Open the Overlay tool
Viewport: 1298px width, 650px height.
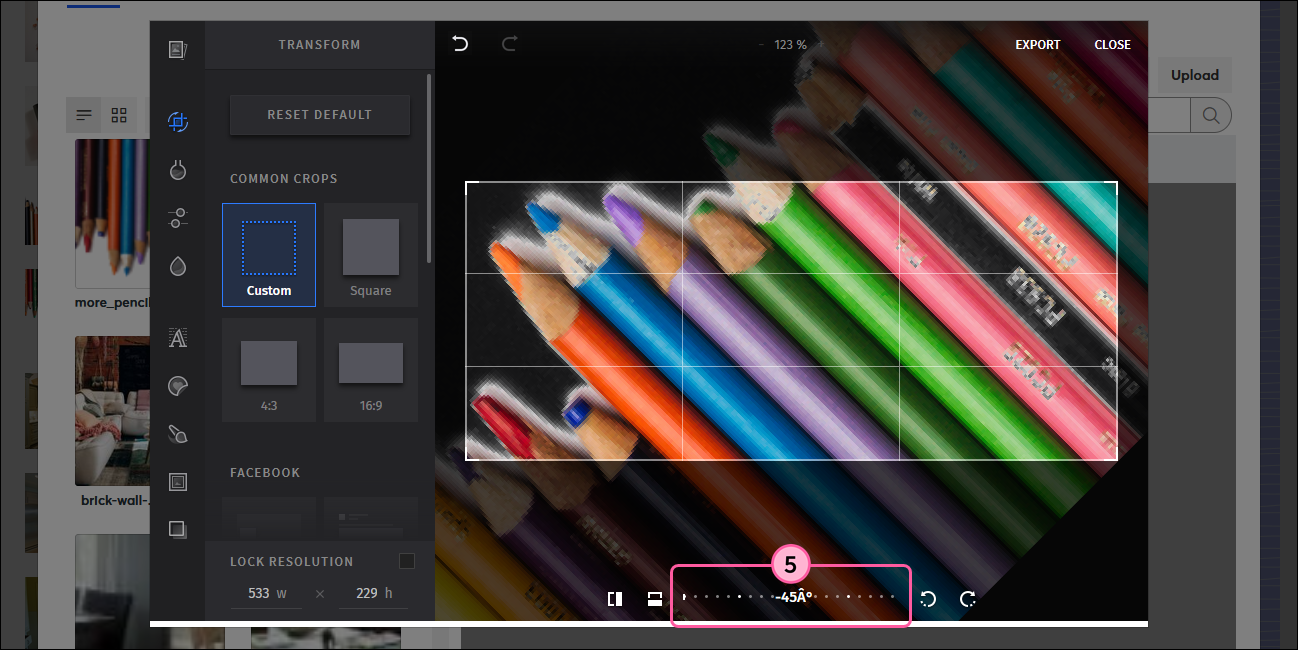178,529
